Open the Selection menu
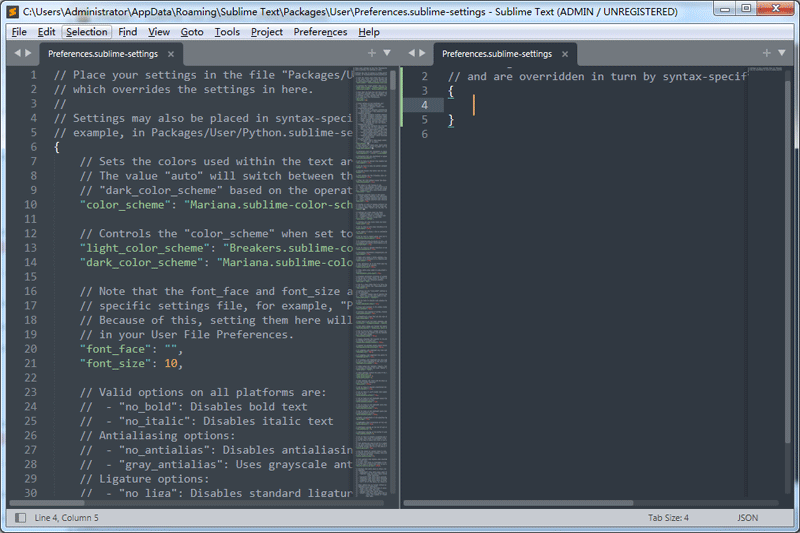 pos(86,32)
